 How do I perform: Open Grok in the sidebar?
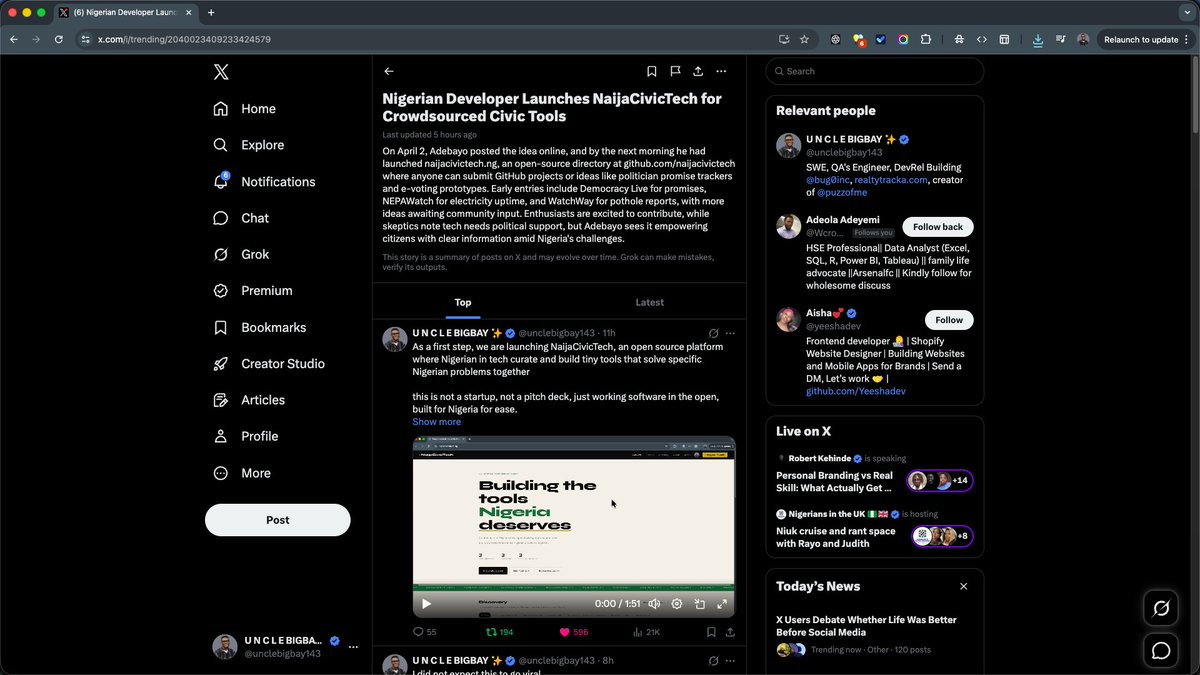(x=241, y=254)
